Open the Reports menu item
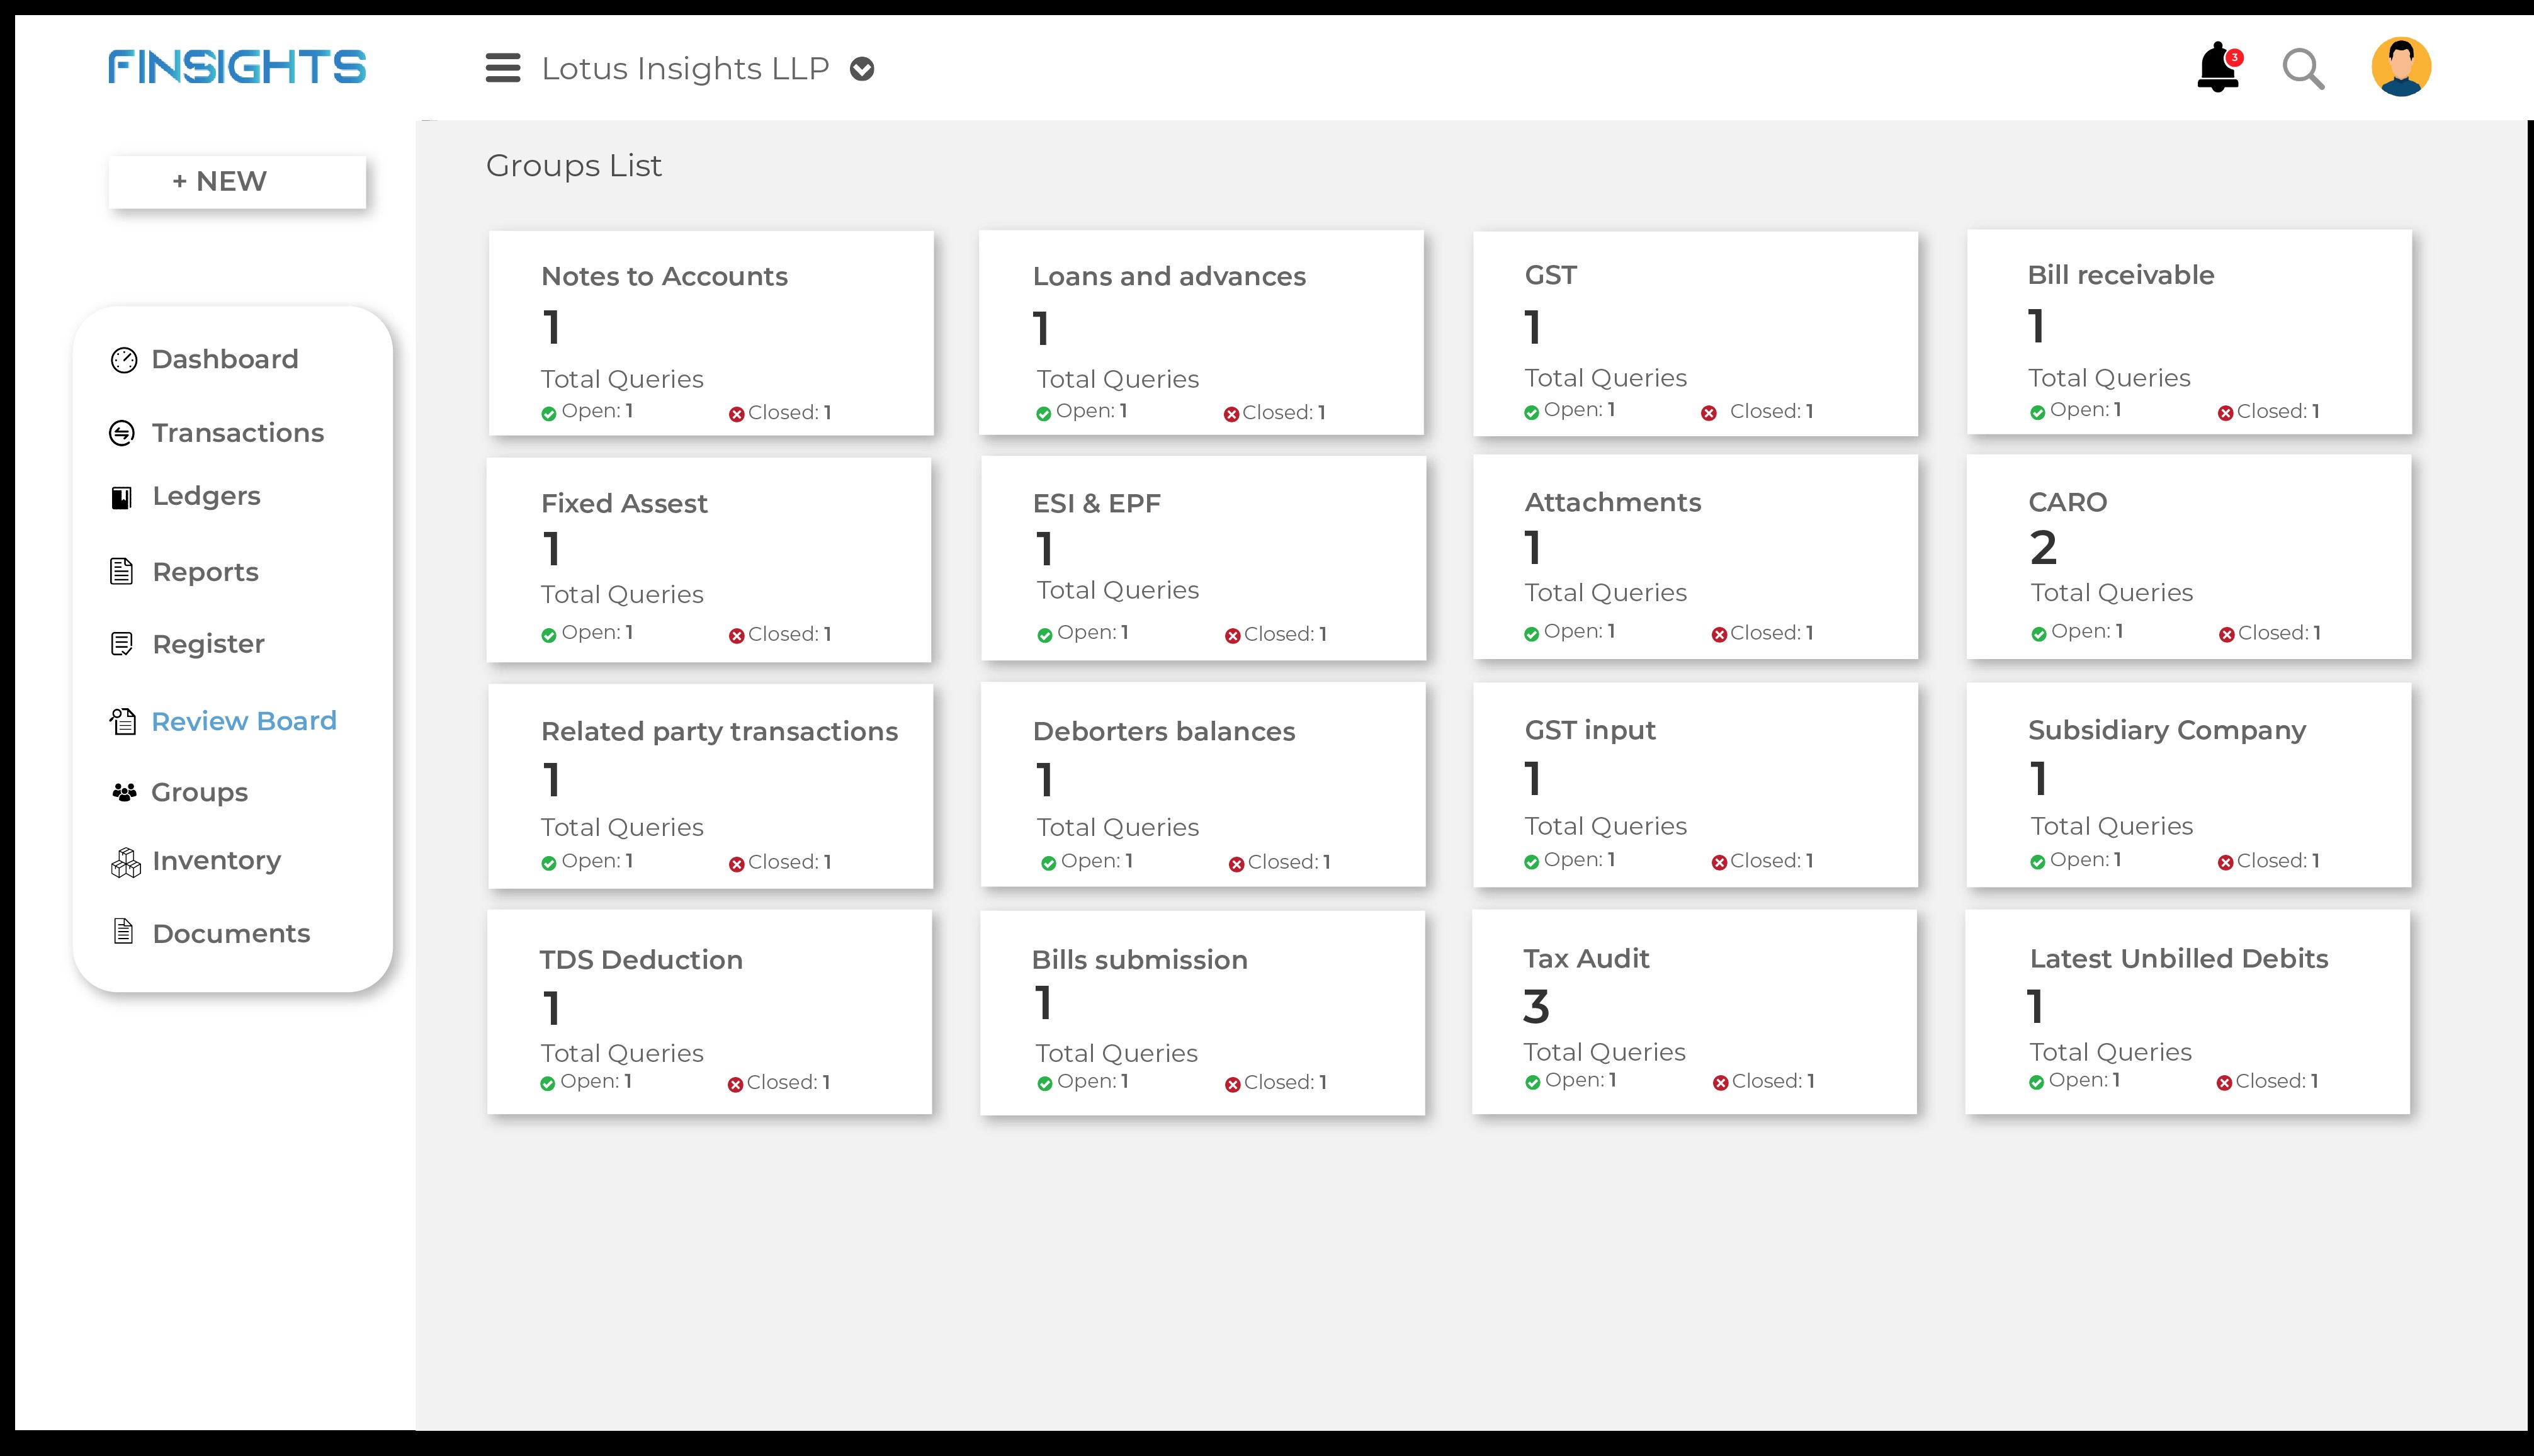 click(x=205, y=572)
